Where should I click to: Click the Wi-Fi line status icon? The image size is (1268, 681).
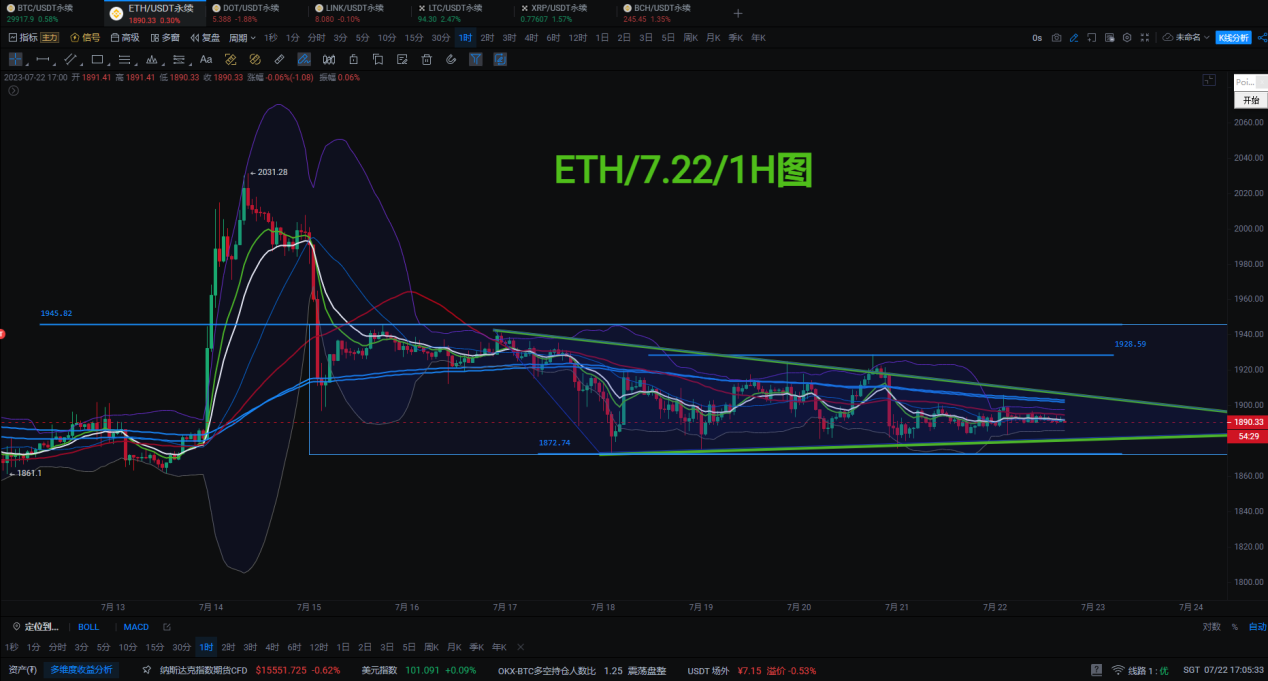click(1117, 670)
